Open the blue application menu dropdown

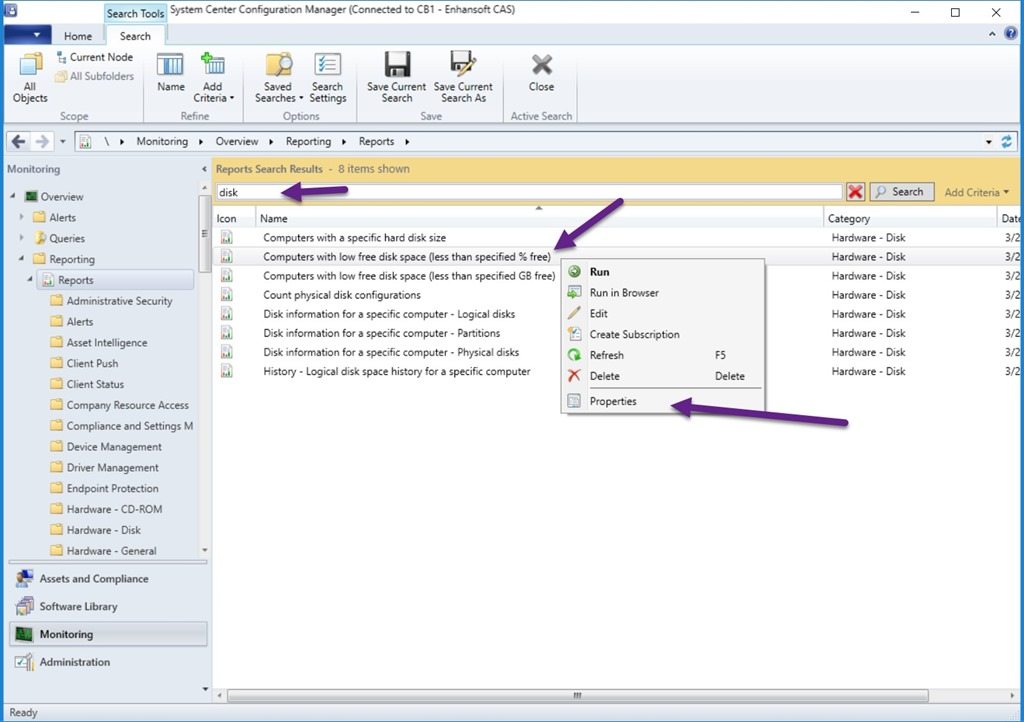pyautogui.click(x=27, y=35)
